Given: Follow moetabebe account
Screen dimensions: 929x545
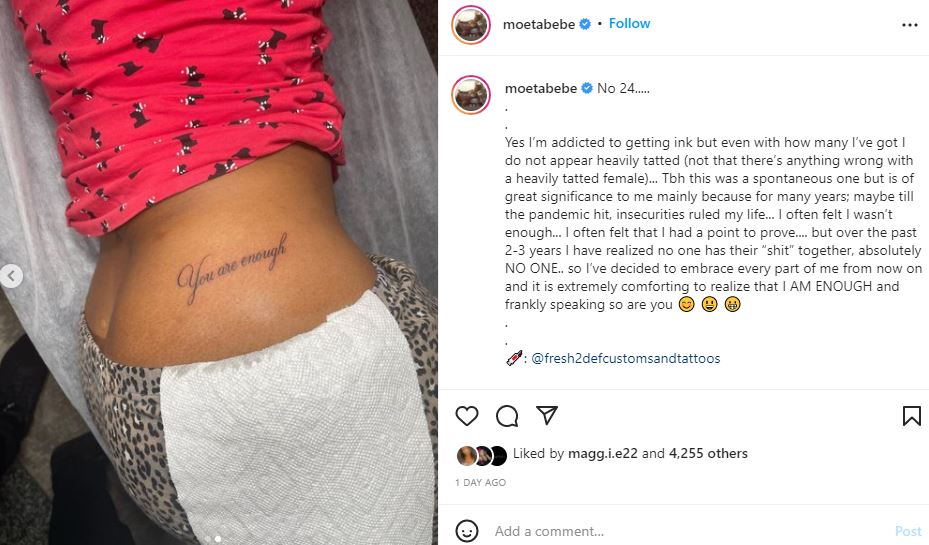Looking at the screenshot, I should coord(629,24).
